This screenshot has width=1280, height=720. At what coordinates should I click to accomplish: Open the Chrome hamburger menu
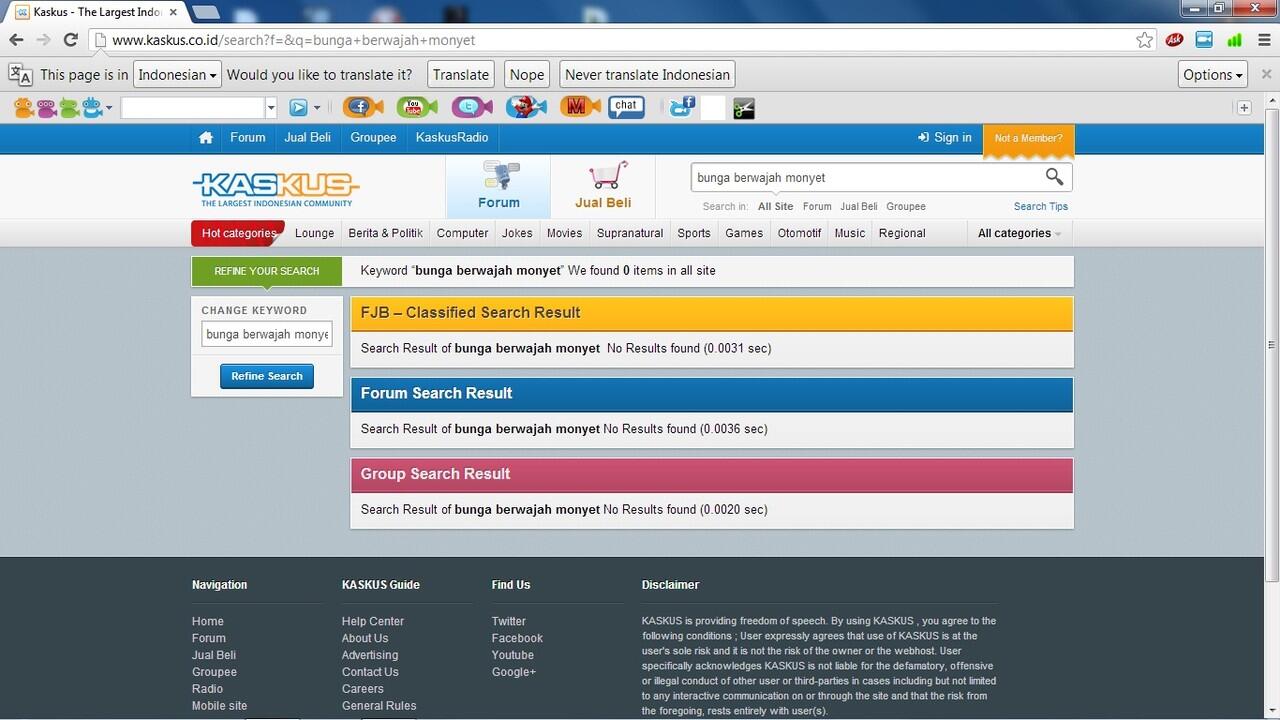[x=1263, y=40]
